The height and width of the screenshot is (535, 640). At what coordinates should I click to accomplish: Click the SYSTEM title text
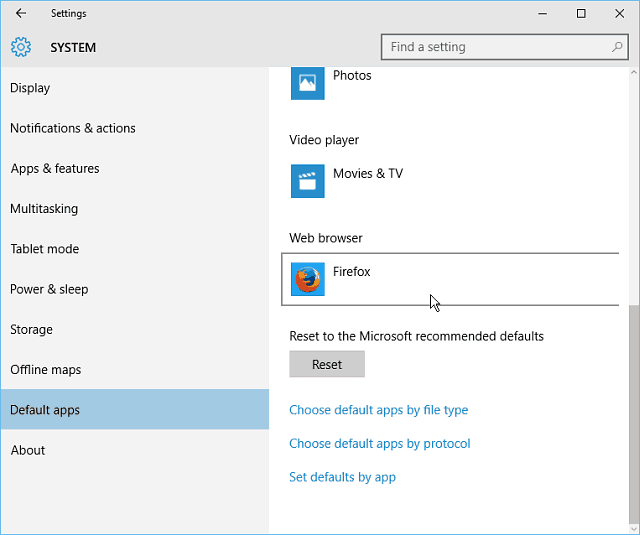tap(73, 47)
